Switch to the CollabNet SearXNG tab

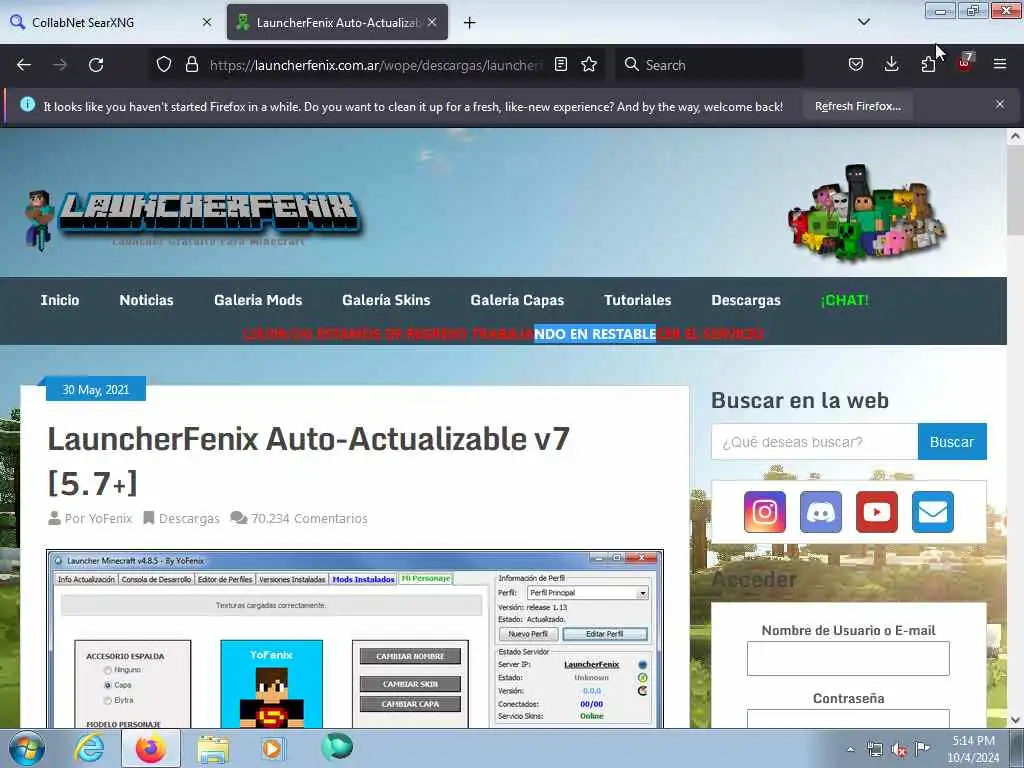111,22
